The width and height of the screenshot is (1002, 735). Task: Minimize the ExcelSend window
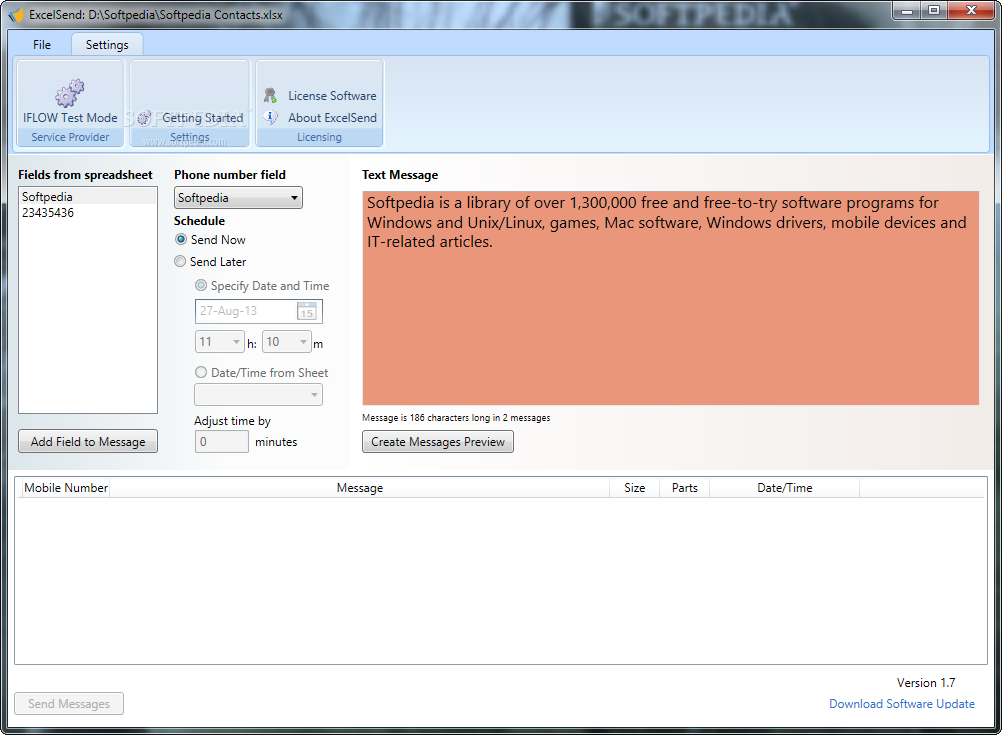click(x=907, y=11)
